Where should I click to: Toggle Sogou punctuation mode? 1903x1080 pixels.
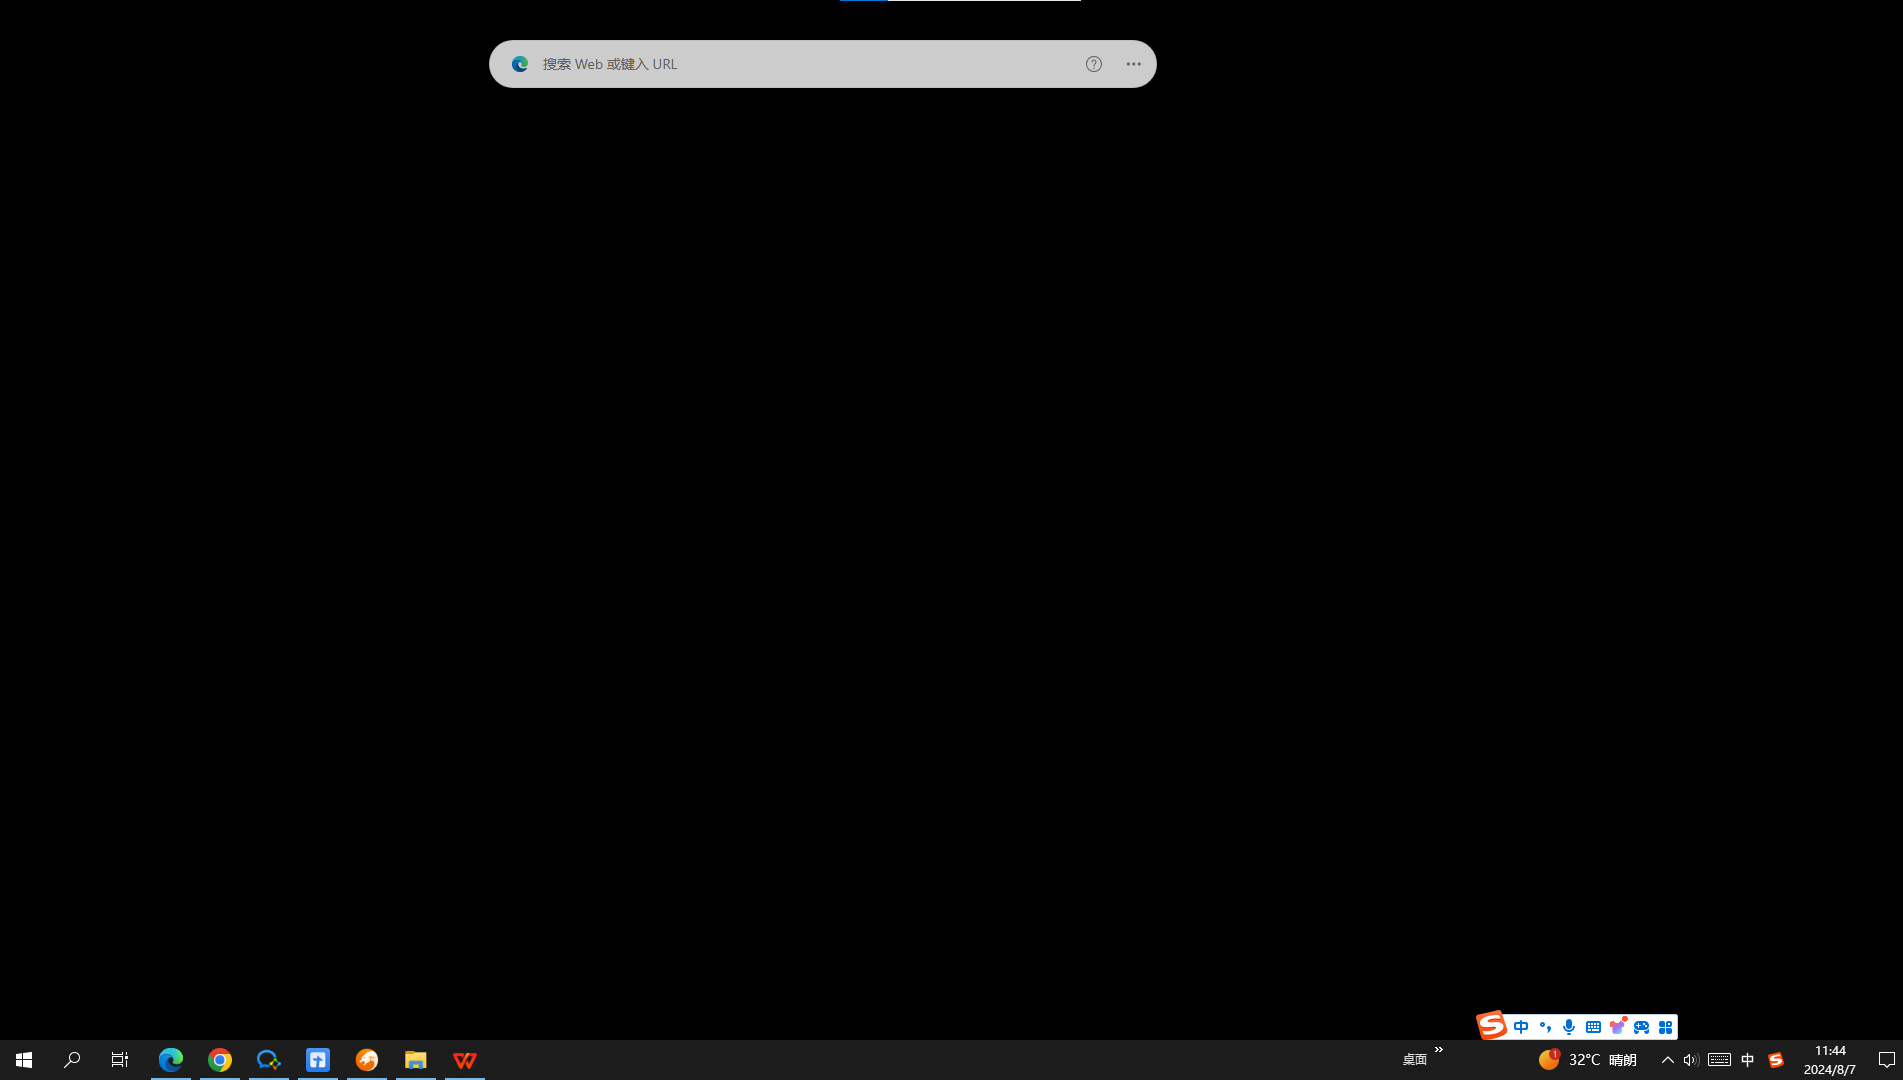point(1545,1027)
